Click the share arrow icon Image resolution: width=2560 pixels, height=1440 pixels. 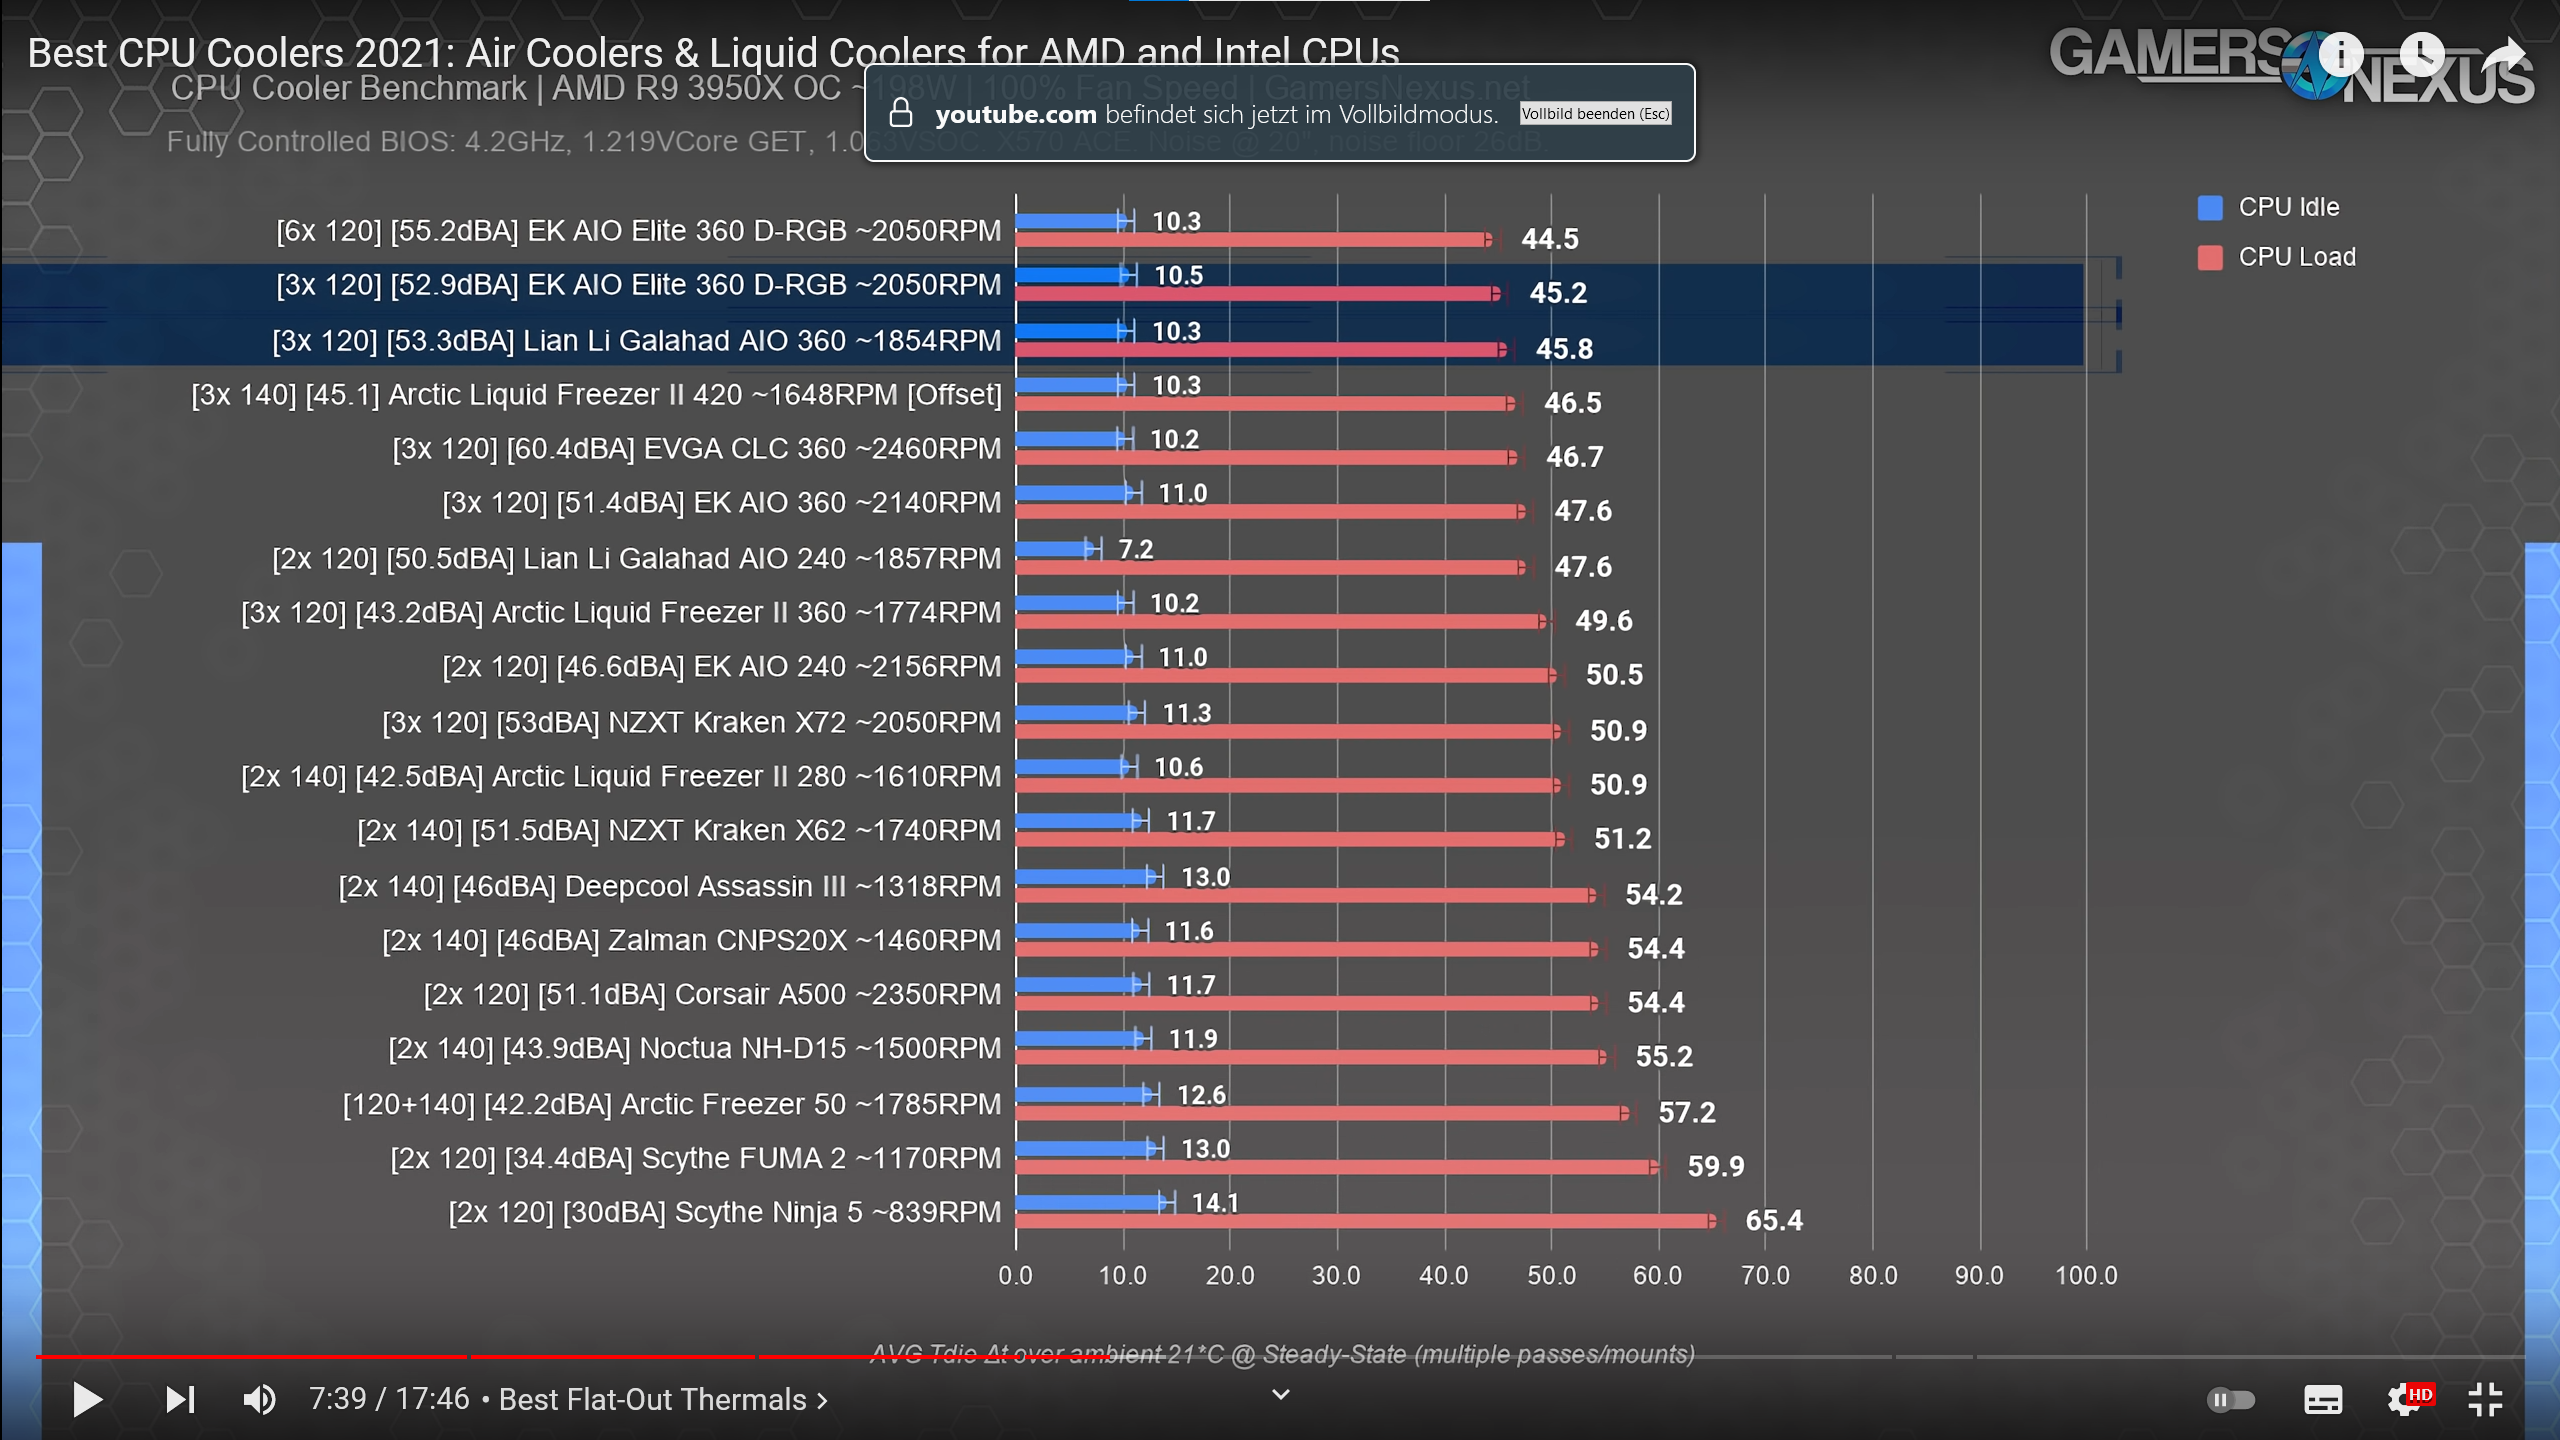(2503, 58)
